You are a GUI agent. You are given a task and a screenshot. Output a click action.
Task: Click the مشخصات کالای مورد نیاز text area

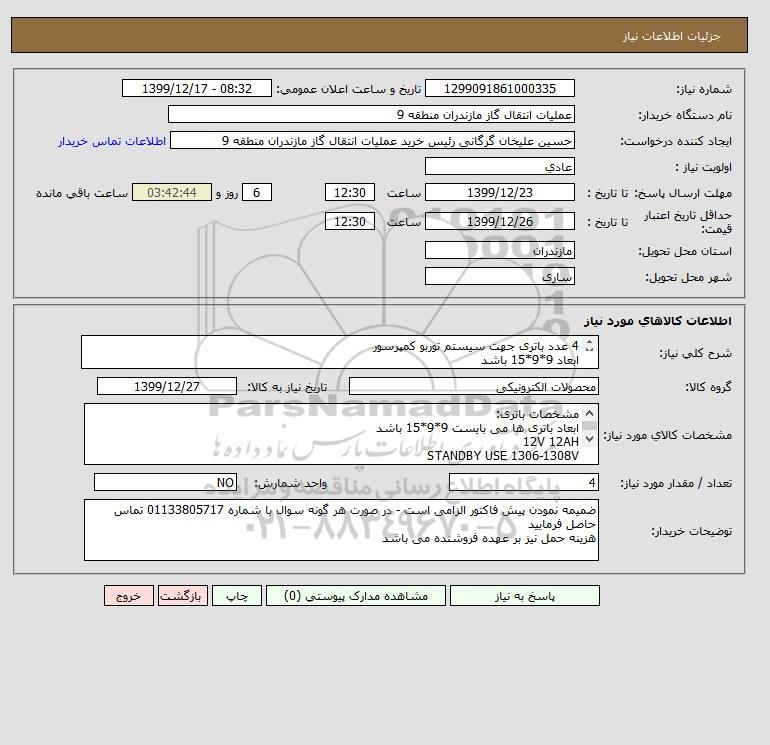coord(341,434)
